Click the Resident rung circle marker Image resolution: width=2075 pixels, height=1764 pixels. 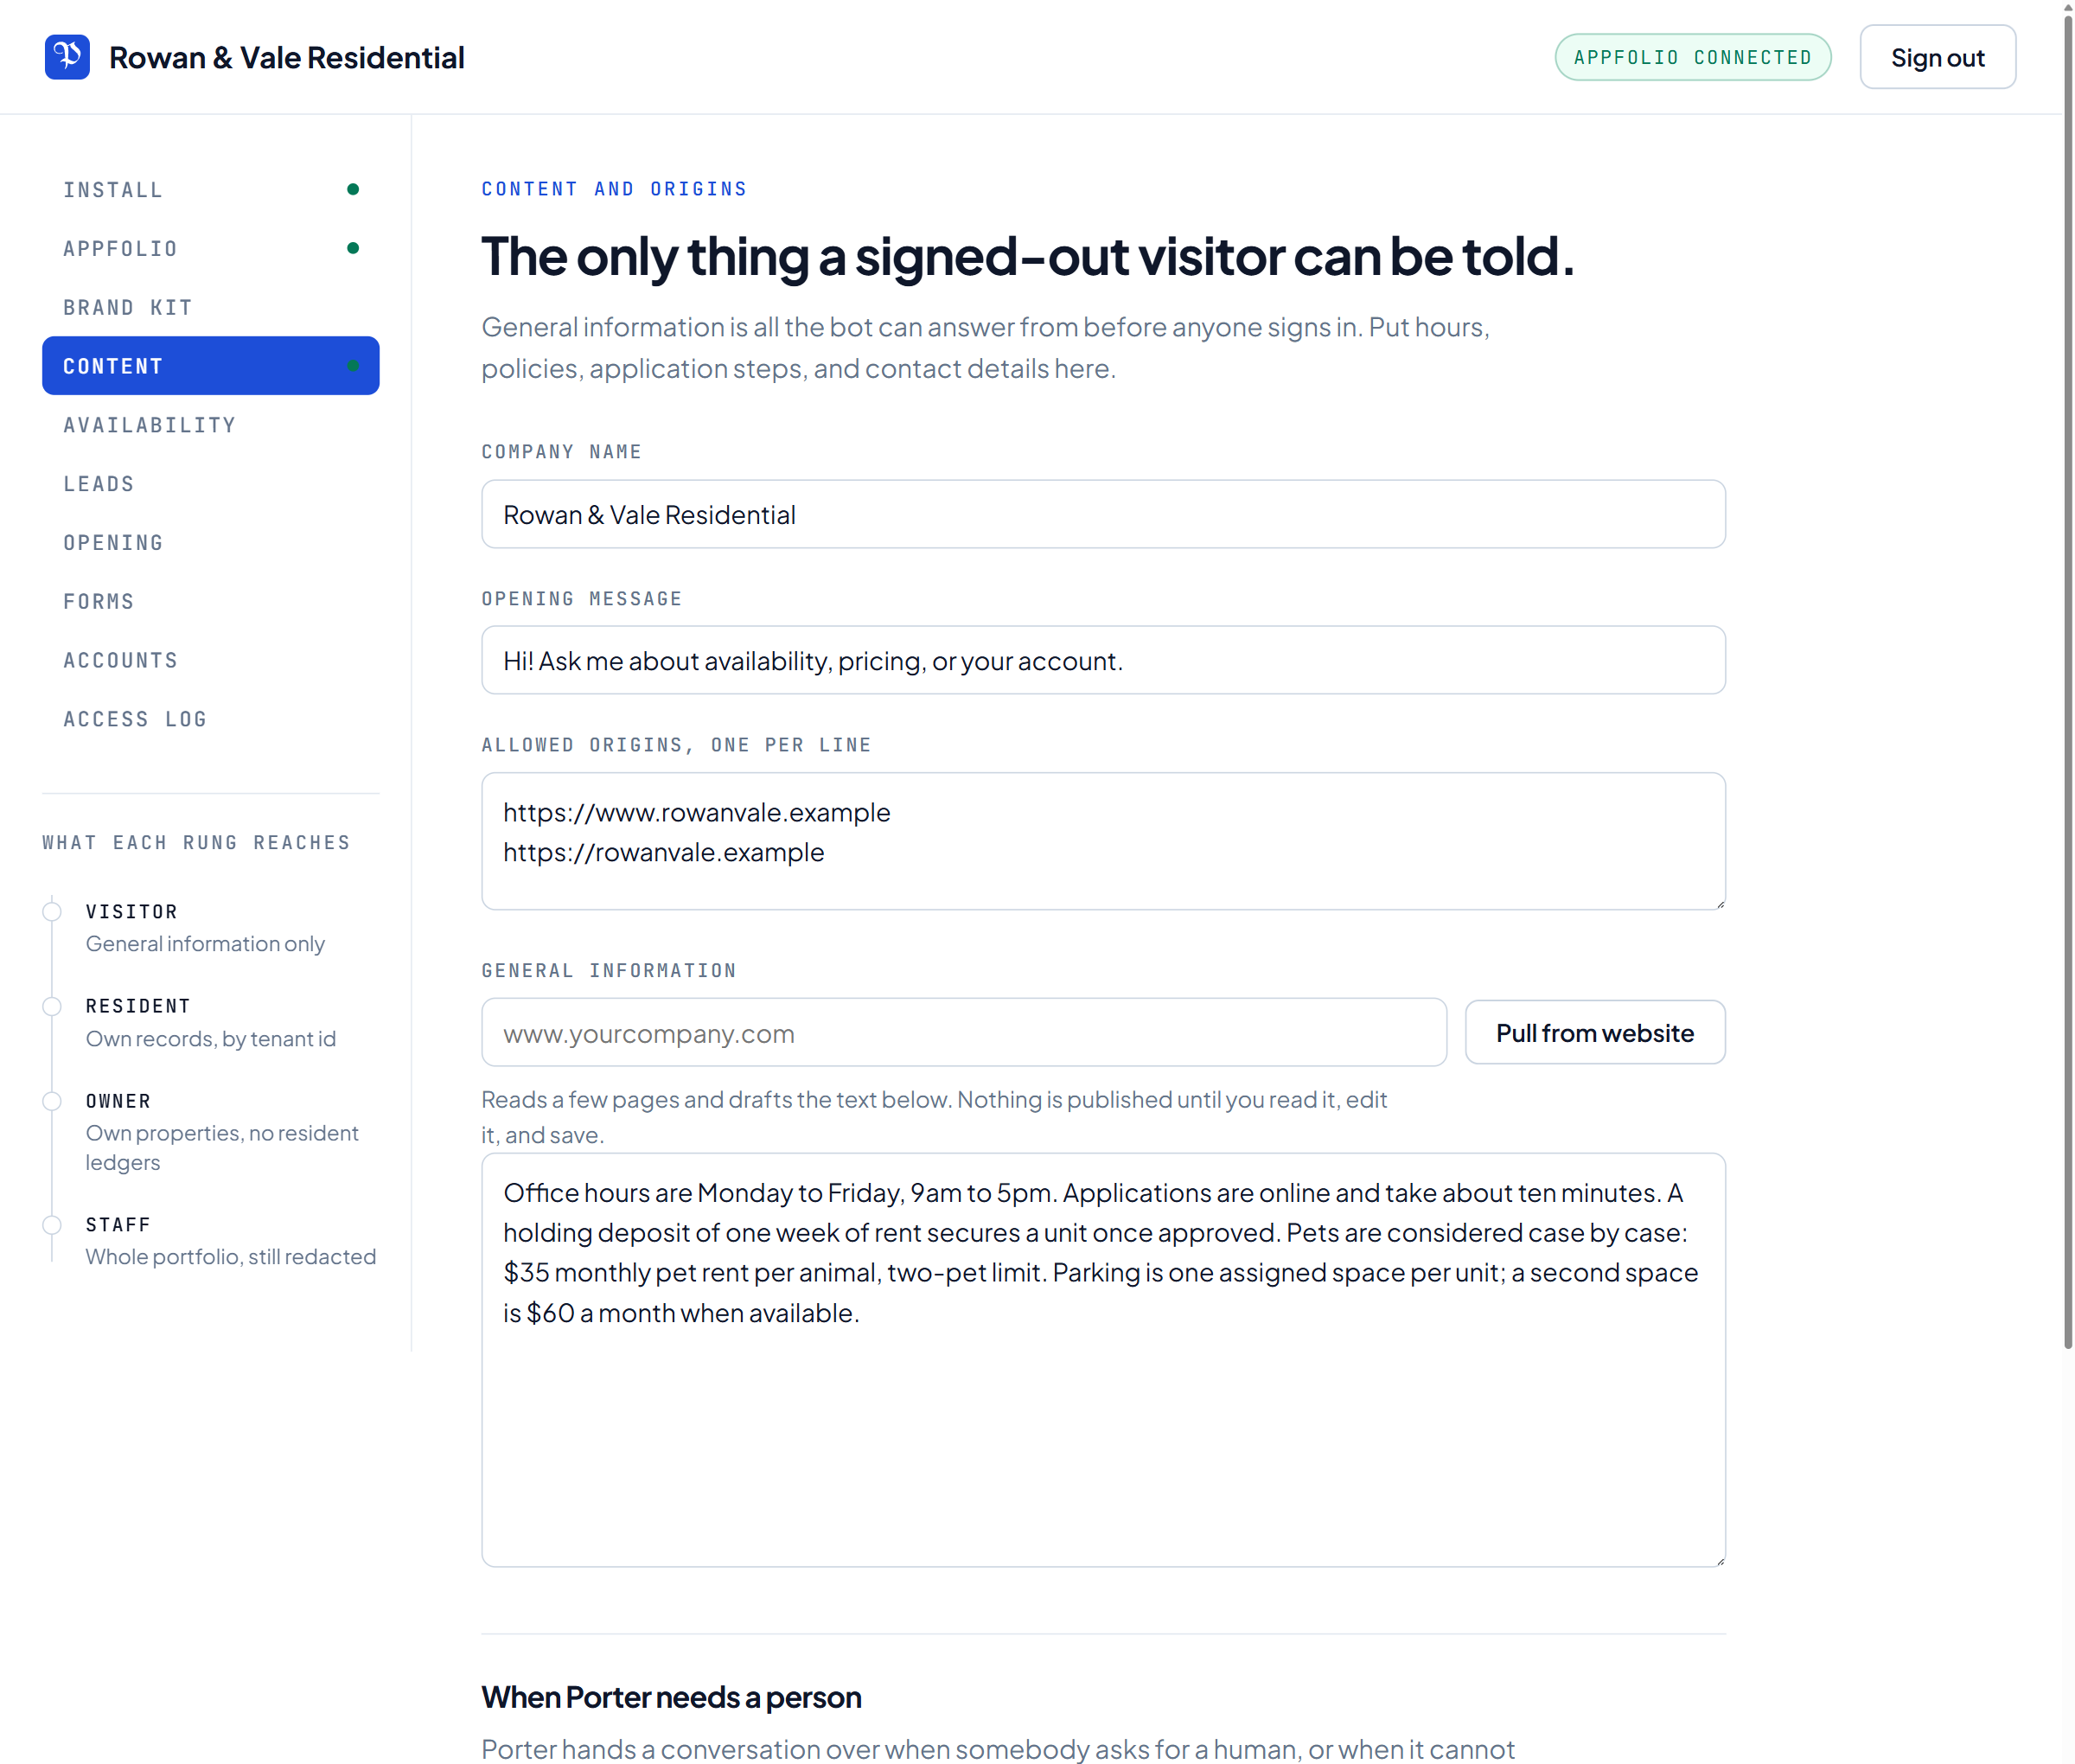click(52, 1006)
